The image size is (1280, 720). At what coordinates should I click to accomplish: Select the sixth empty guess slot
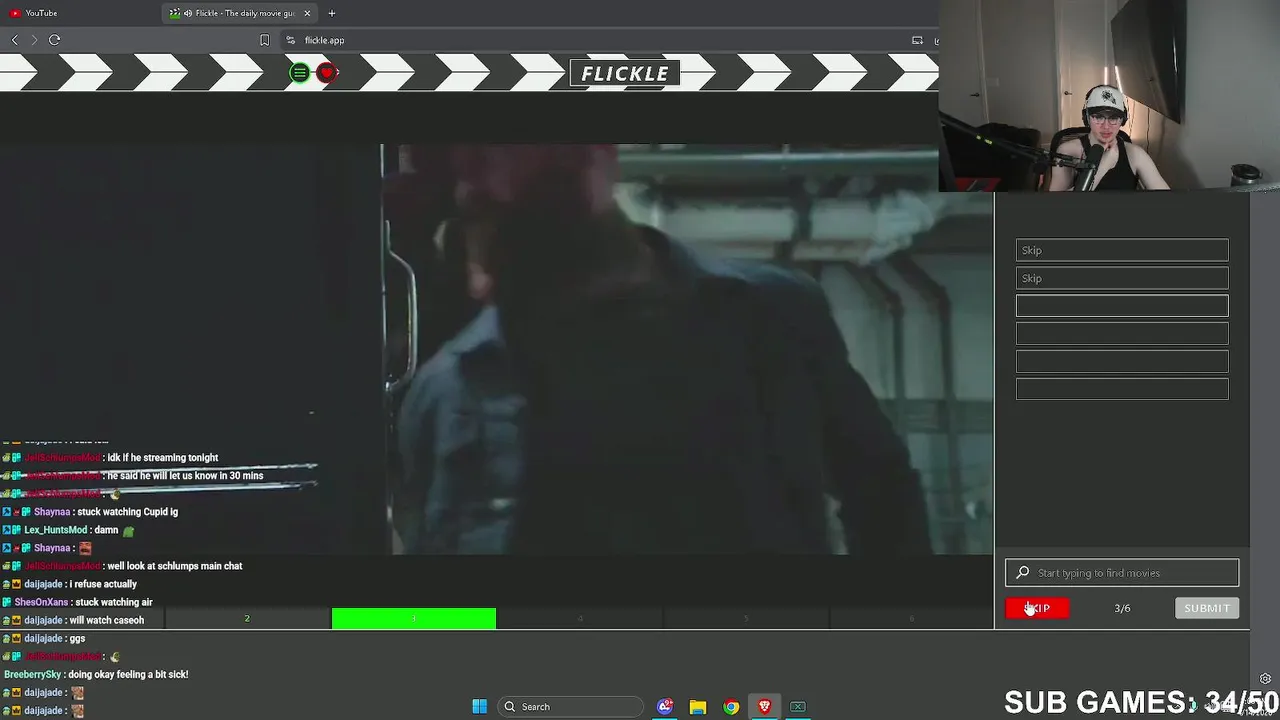(1122, 390)
